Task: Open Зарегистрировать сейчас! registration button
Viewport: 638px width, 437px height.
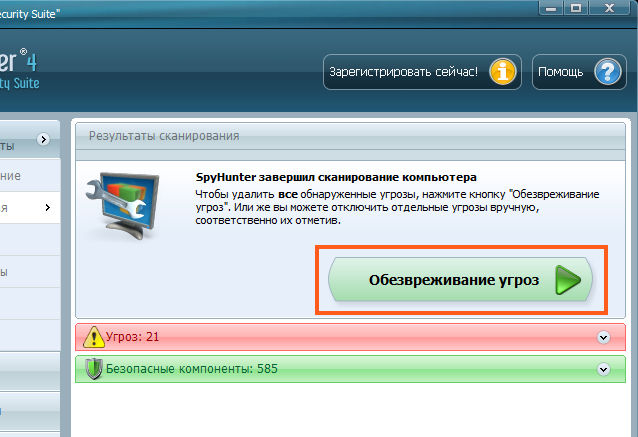Action: point(422,72)
